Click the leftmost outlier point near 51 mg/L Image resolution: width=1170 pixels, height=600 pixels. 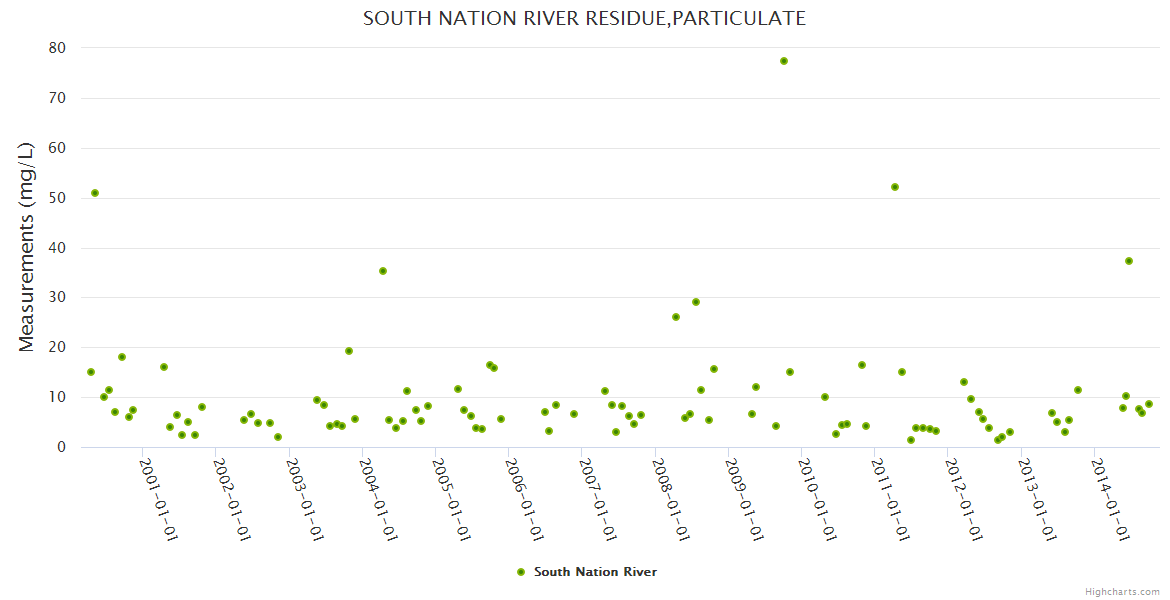pyautogui.click(x=95, y=193)
